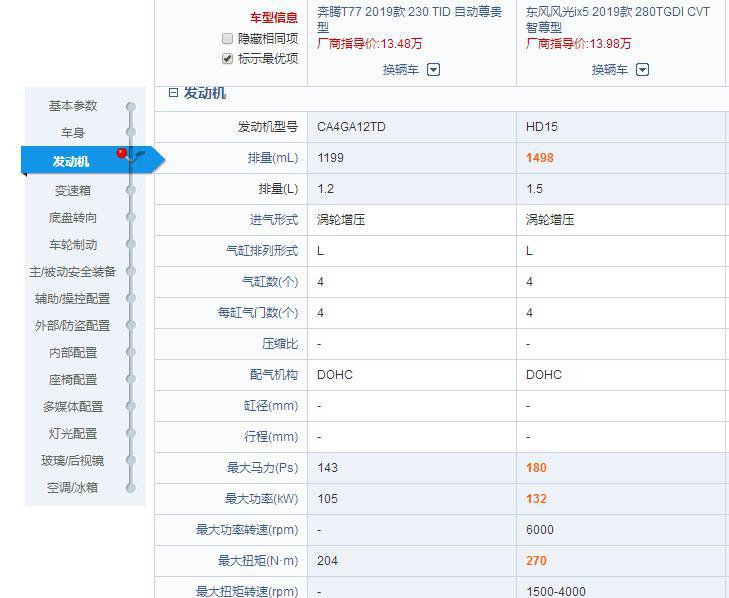
Task: Uncheck the 标示最优项 checkbox
Action: point(227,59)
